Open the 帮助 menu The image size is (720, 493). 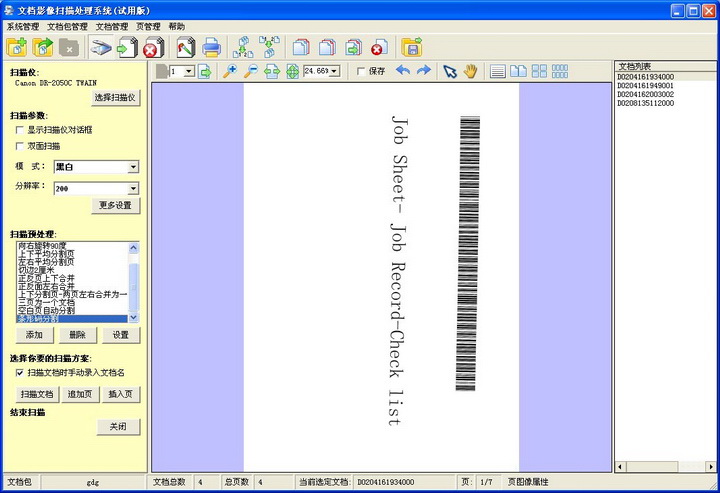coord(177,27)
